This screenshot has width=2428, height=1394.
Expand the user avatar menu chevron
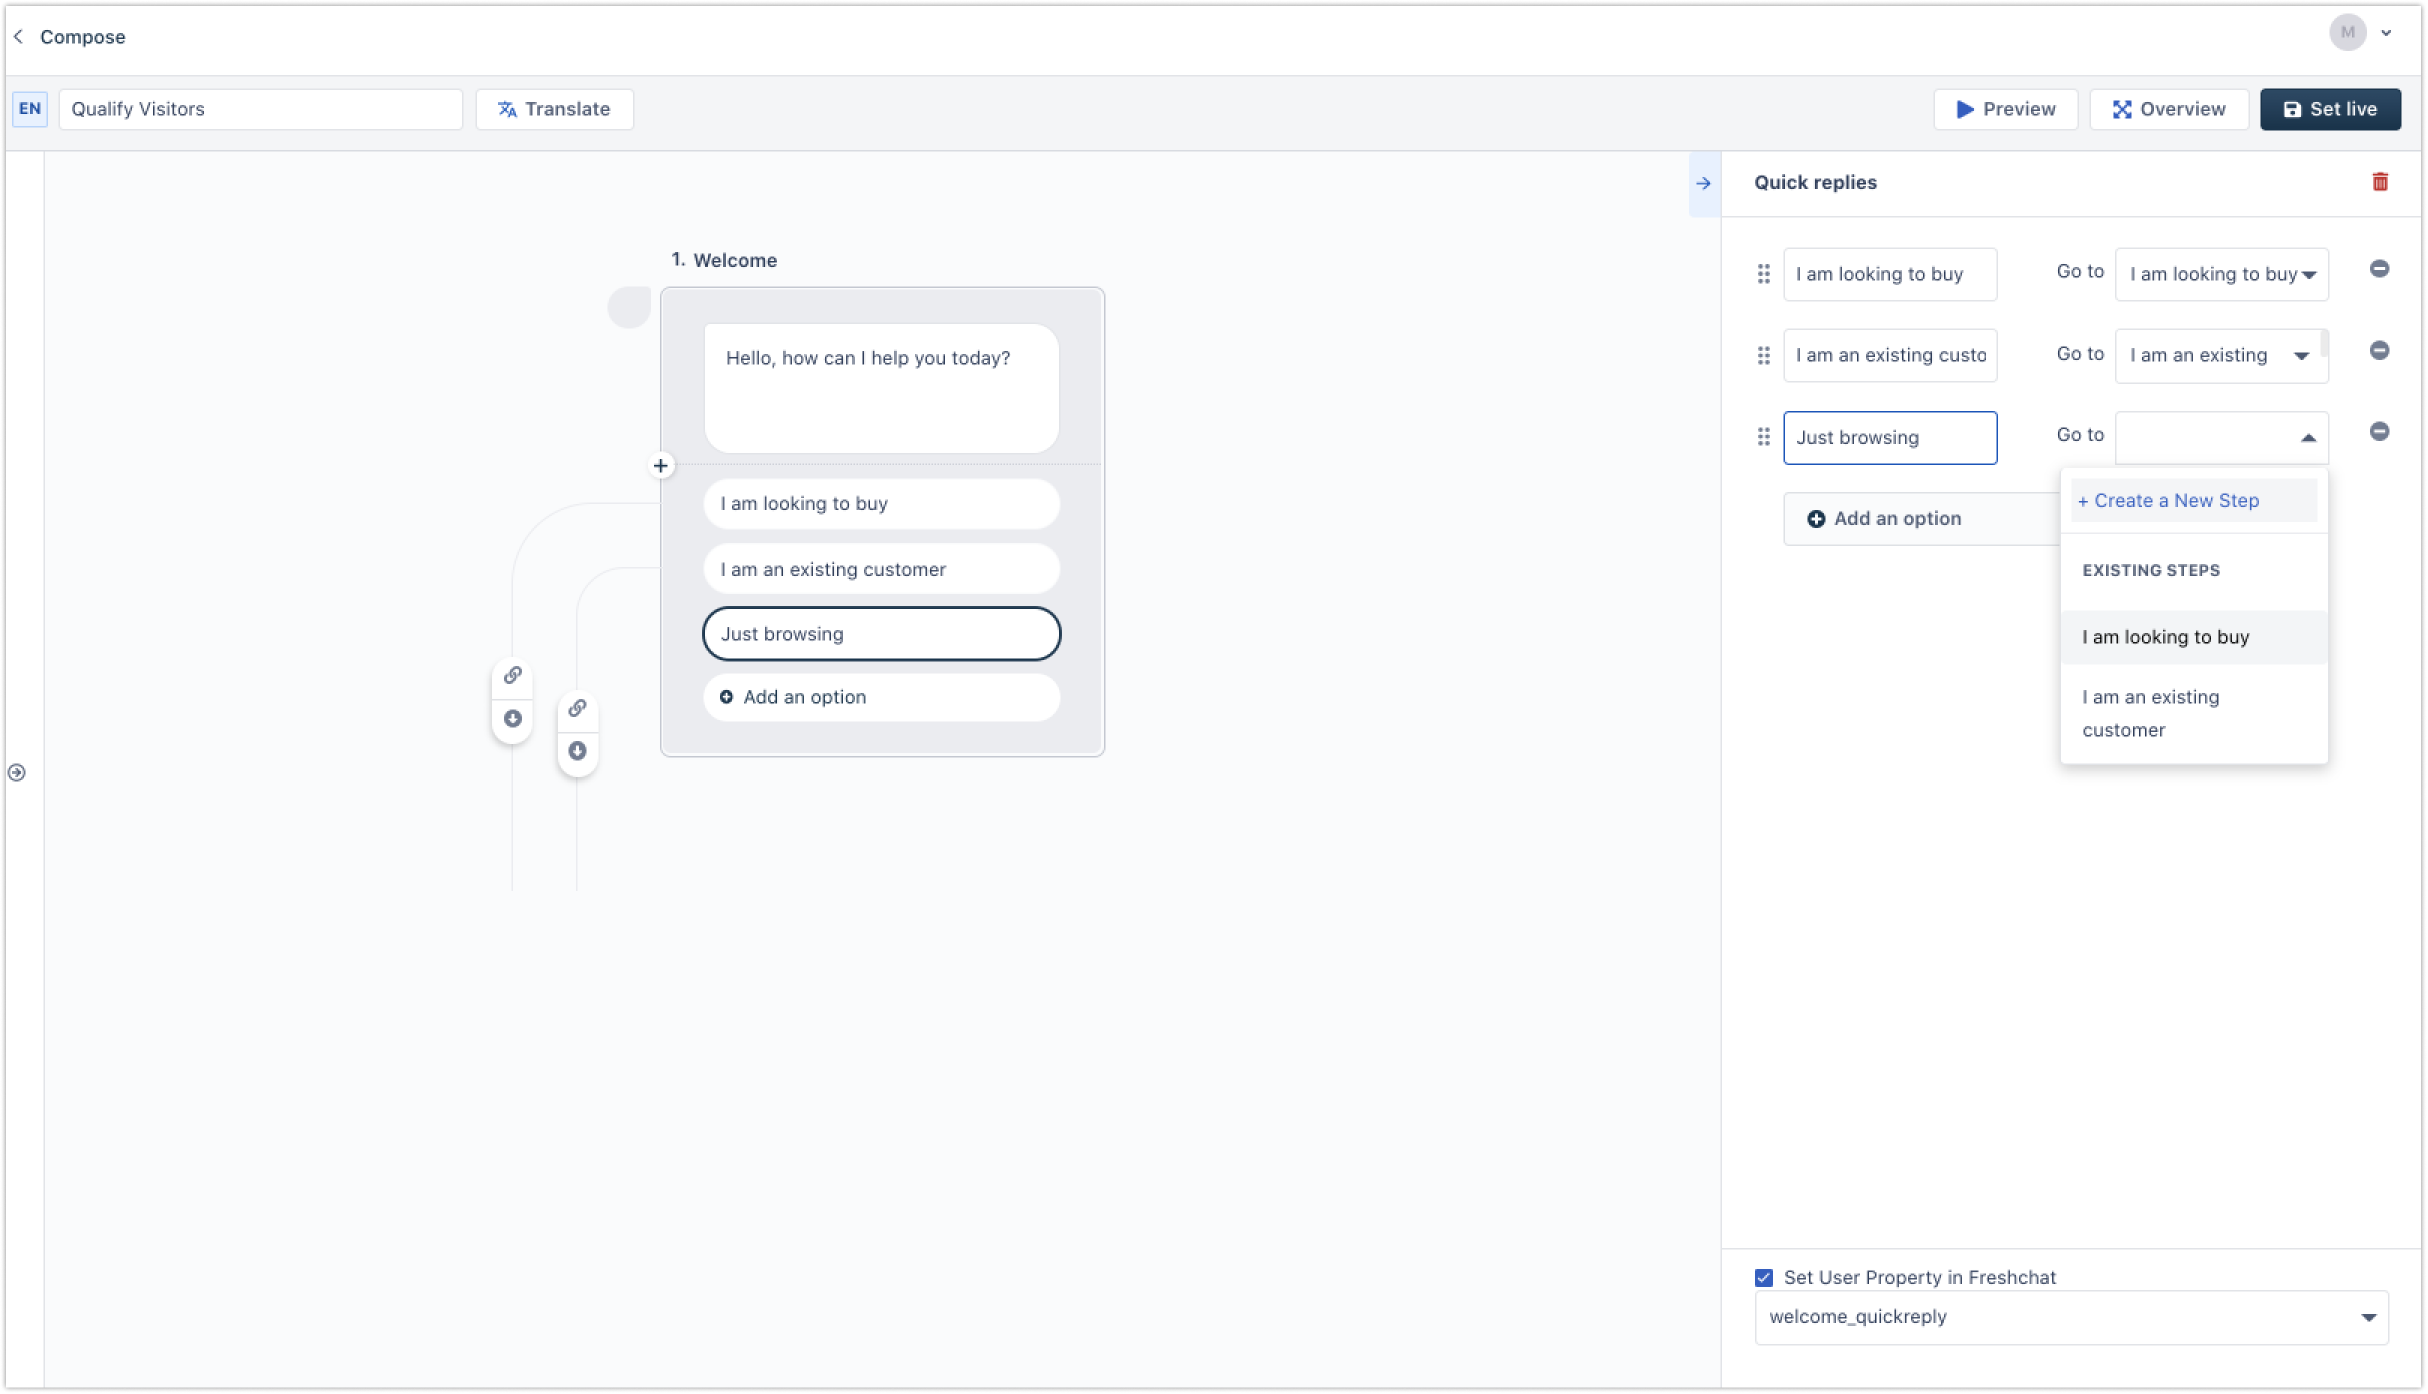coord(2387,33)
